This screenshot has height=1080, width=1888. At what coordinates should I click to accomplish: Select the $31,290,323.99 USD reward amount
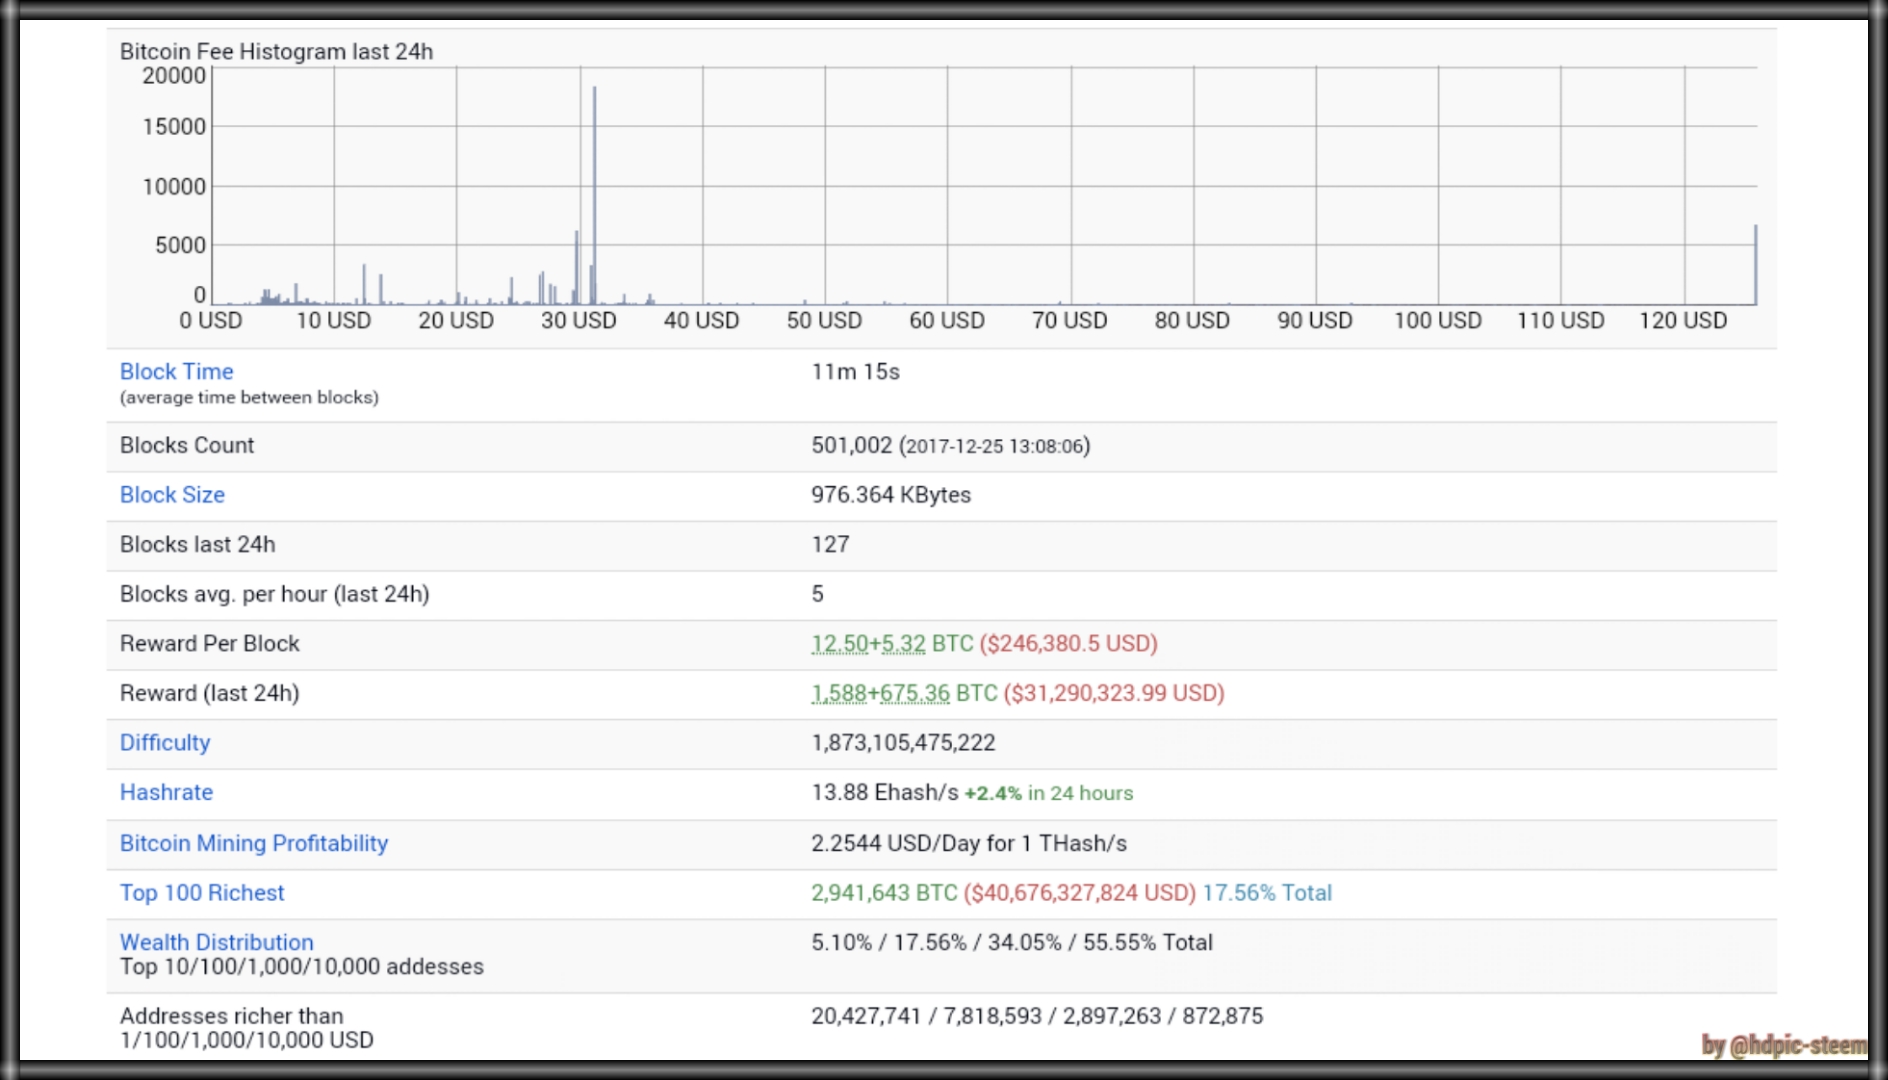point(1114,693)
